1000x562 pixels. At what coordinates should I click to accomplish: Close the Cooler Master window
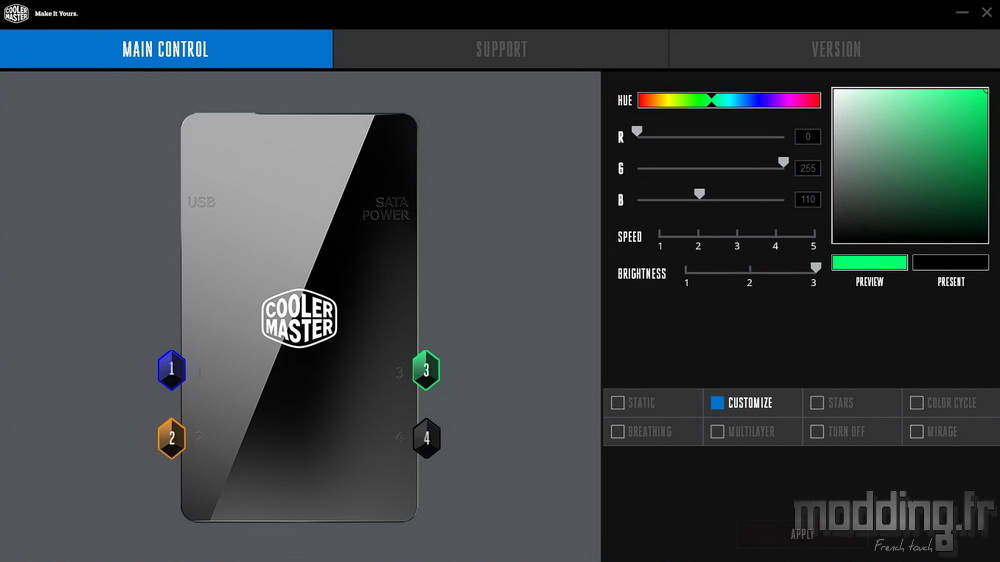[987, 13]
